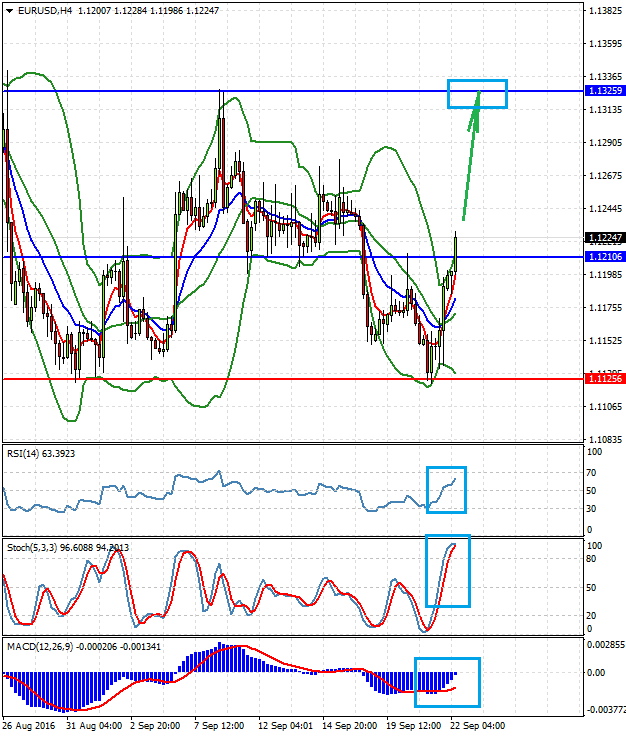Click the 70 level on RSI scale
This screenshot has width=626, height=737.
(x=591, y=471)
